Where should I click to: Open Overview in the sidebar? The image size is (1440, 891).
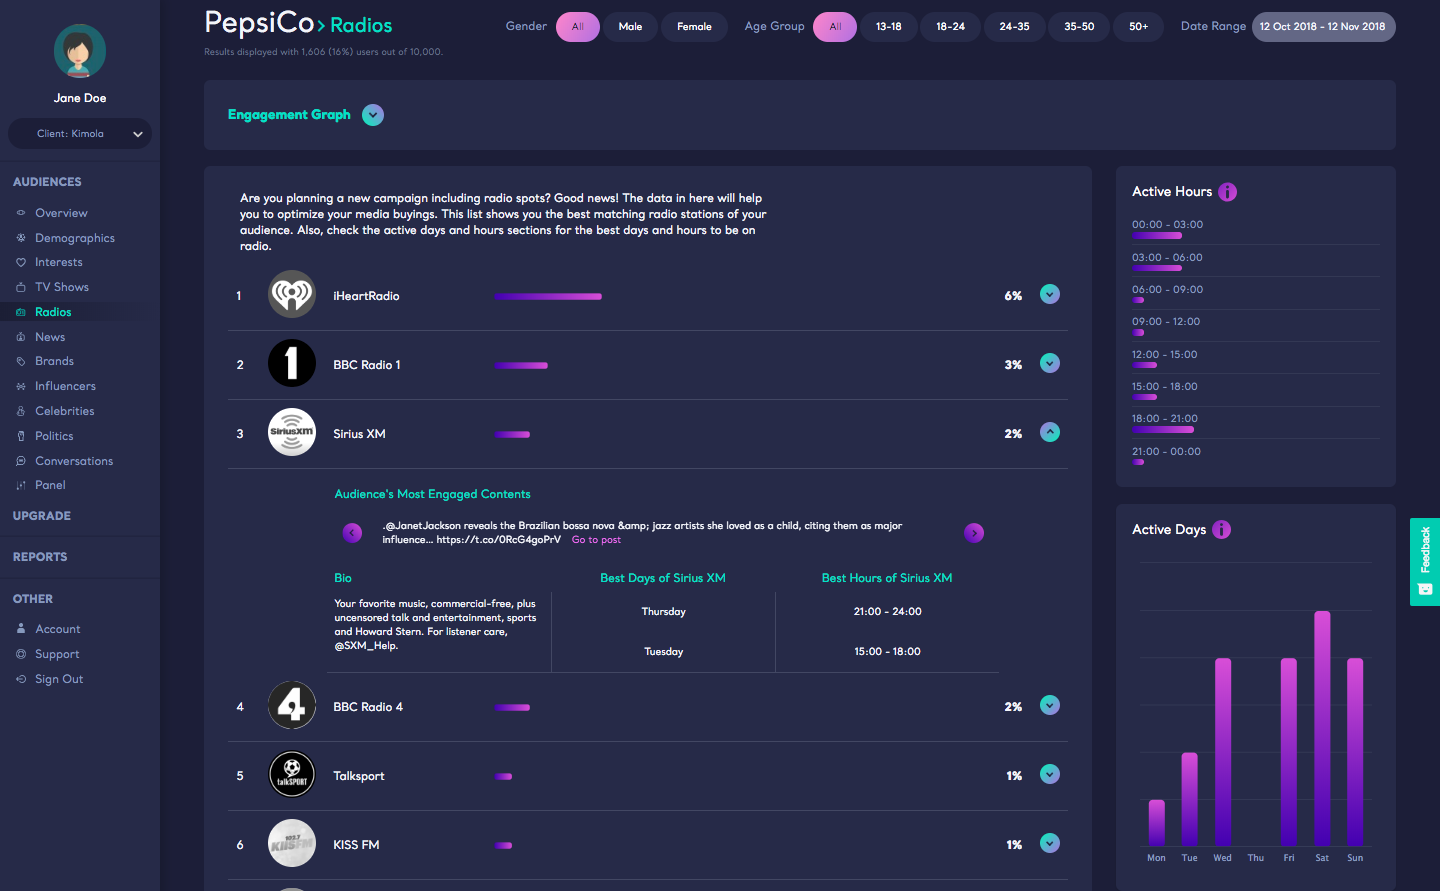[61, 213]
